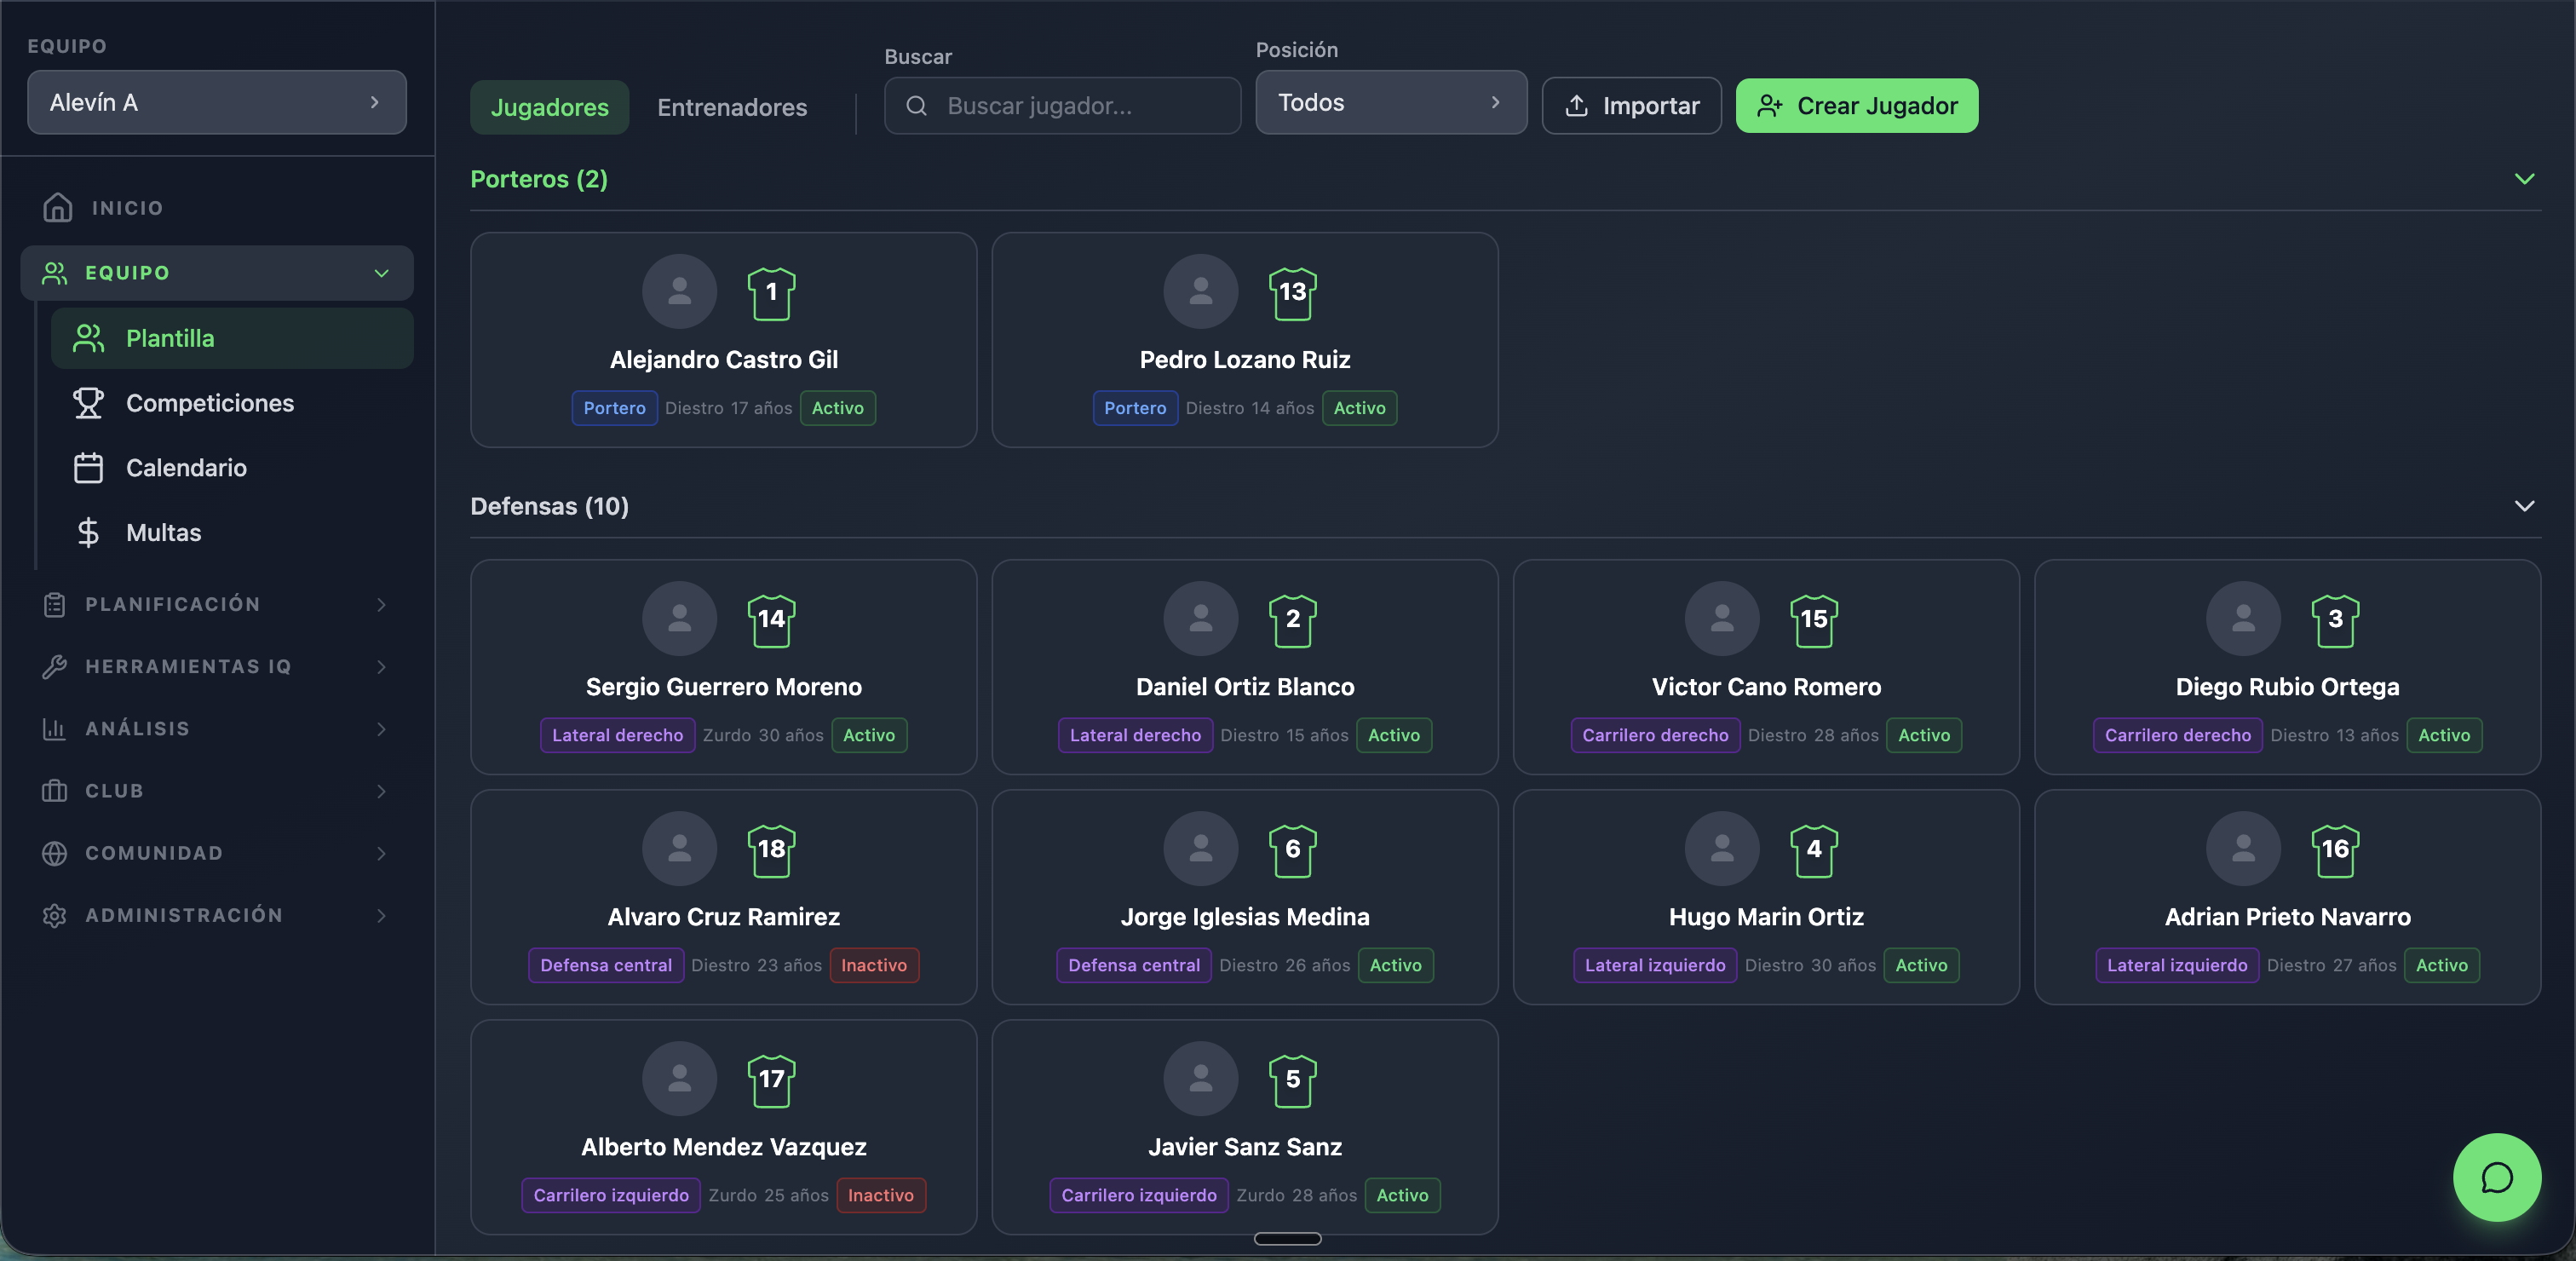Screen dimensions: 2576x1261
Task: Click jersey number 13 icon of Pedro Lozano
Action: pos(1292,293)
